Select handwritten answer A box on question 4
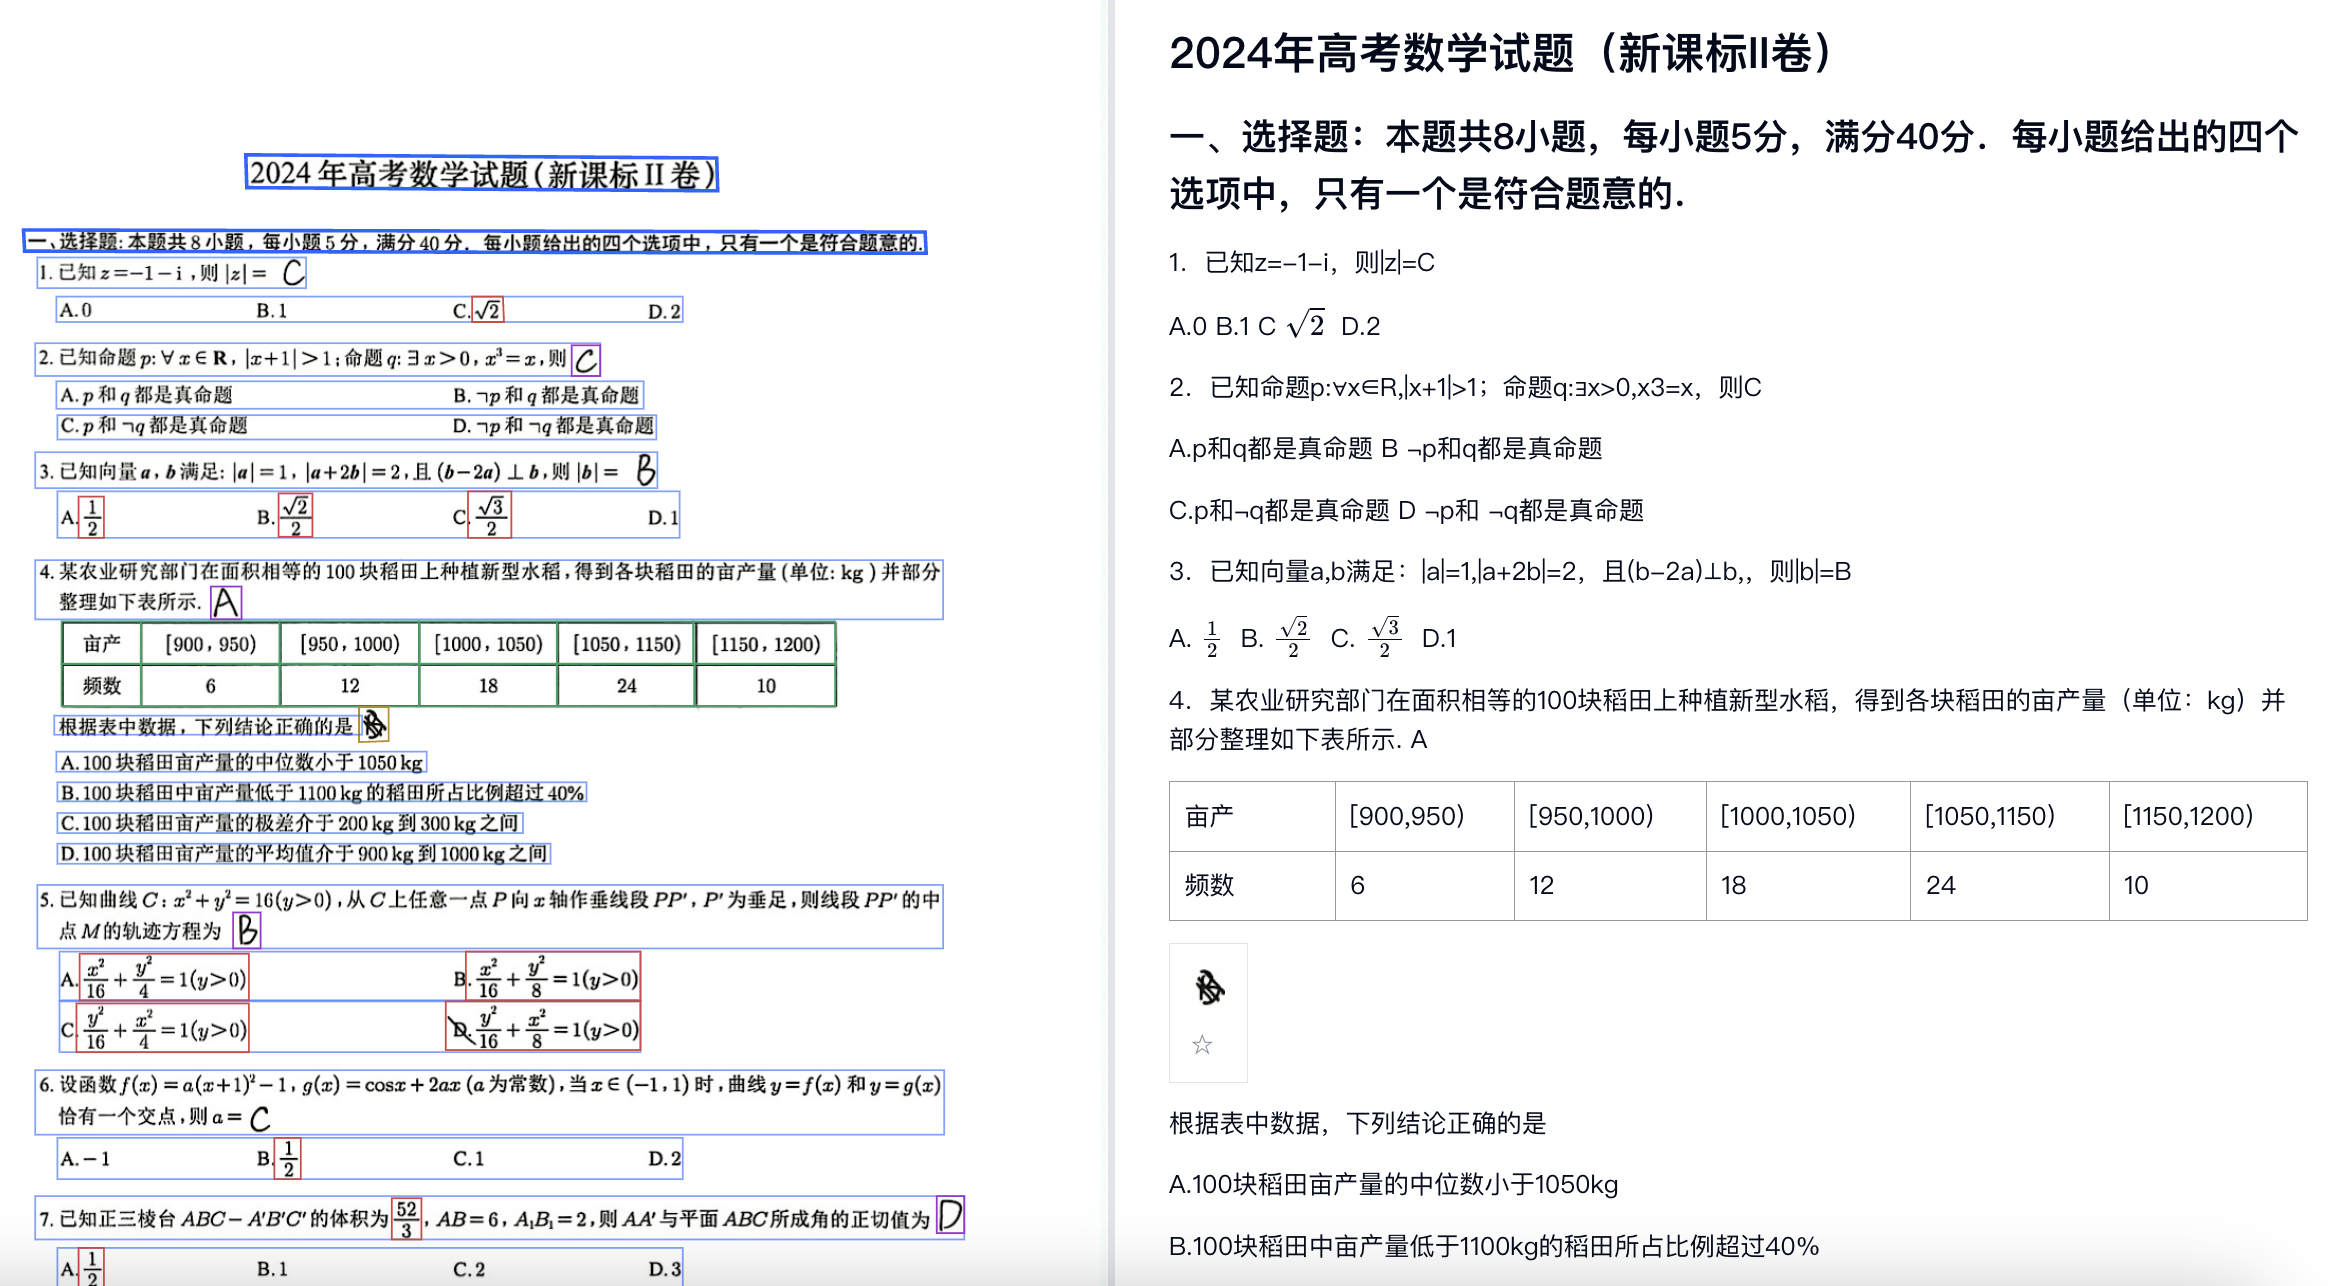 226,602
